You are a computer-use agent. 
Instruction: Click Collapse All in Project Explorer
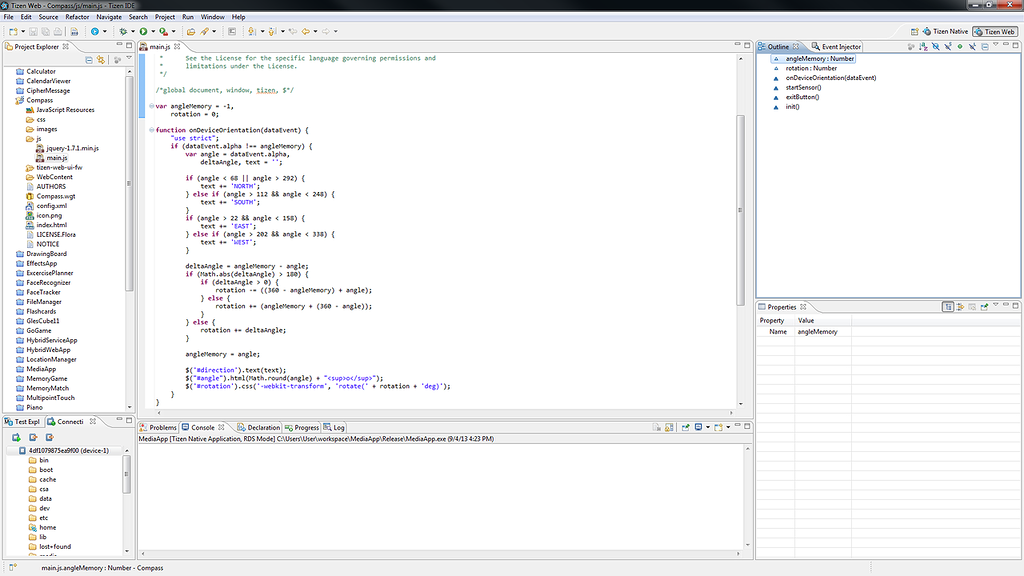point(89,61)
